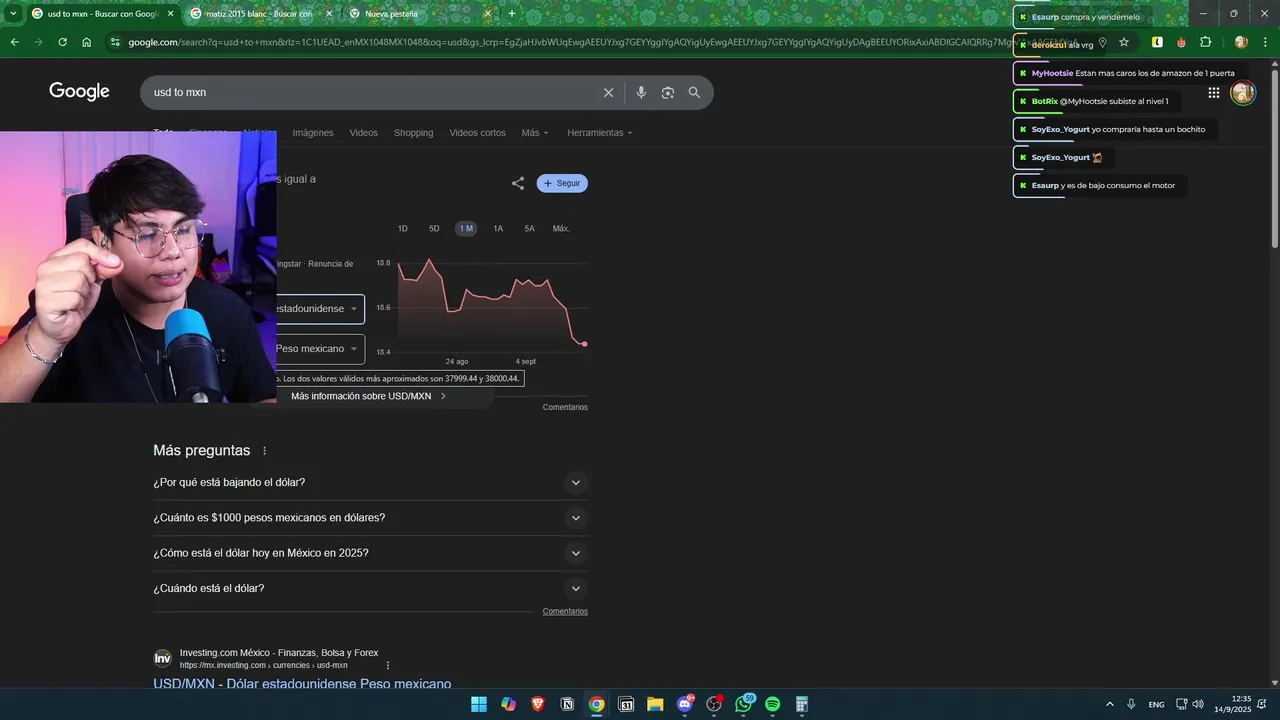This screenshot has height=720, width=1280.
Task: Switch to the Imágenes results tab
Action: (313, 133)
